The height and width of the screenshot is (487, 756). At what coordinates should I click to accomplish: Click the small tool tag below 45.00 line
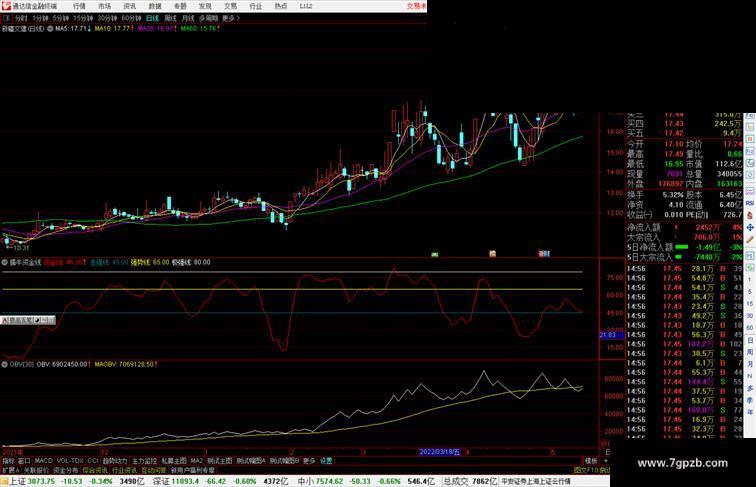pos(27,320)
